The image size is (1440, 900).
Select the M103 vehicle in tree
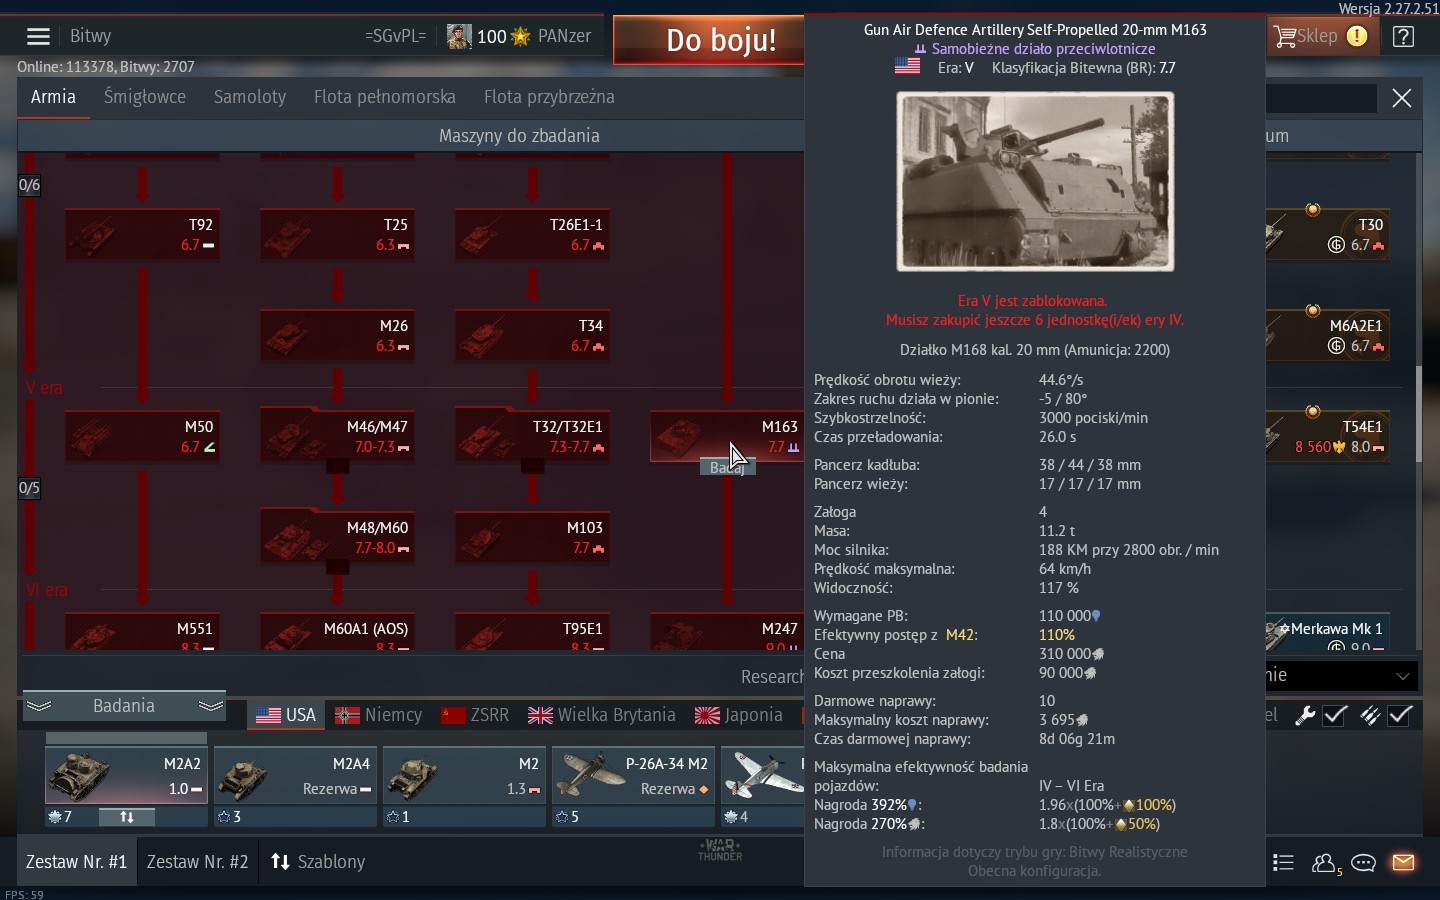click(x=533, y=538)
